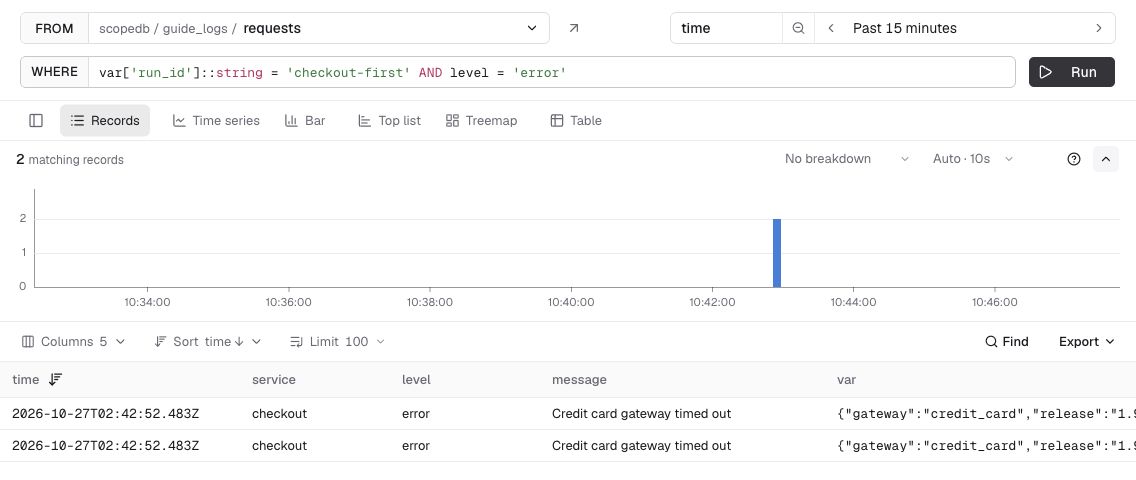Open the Export dropdown
This screenshot has height=480, width=1136.
(1086, 342)
